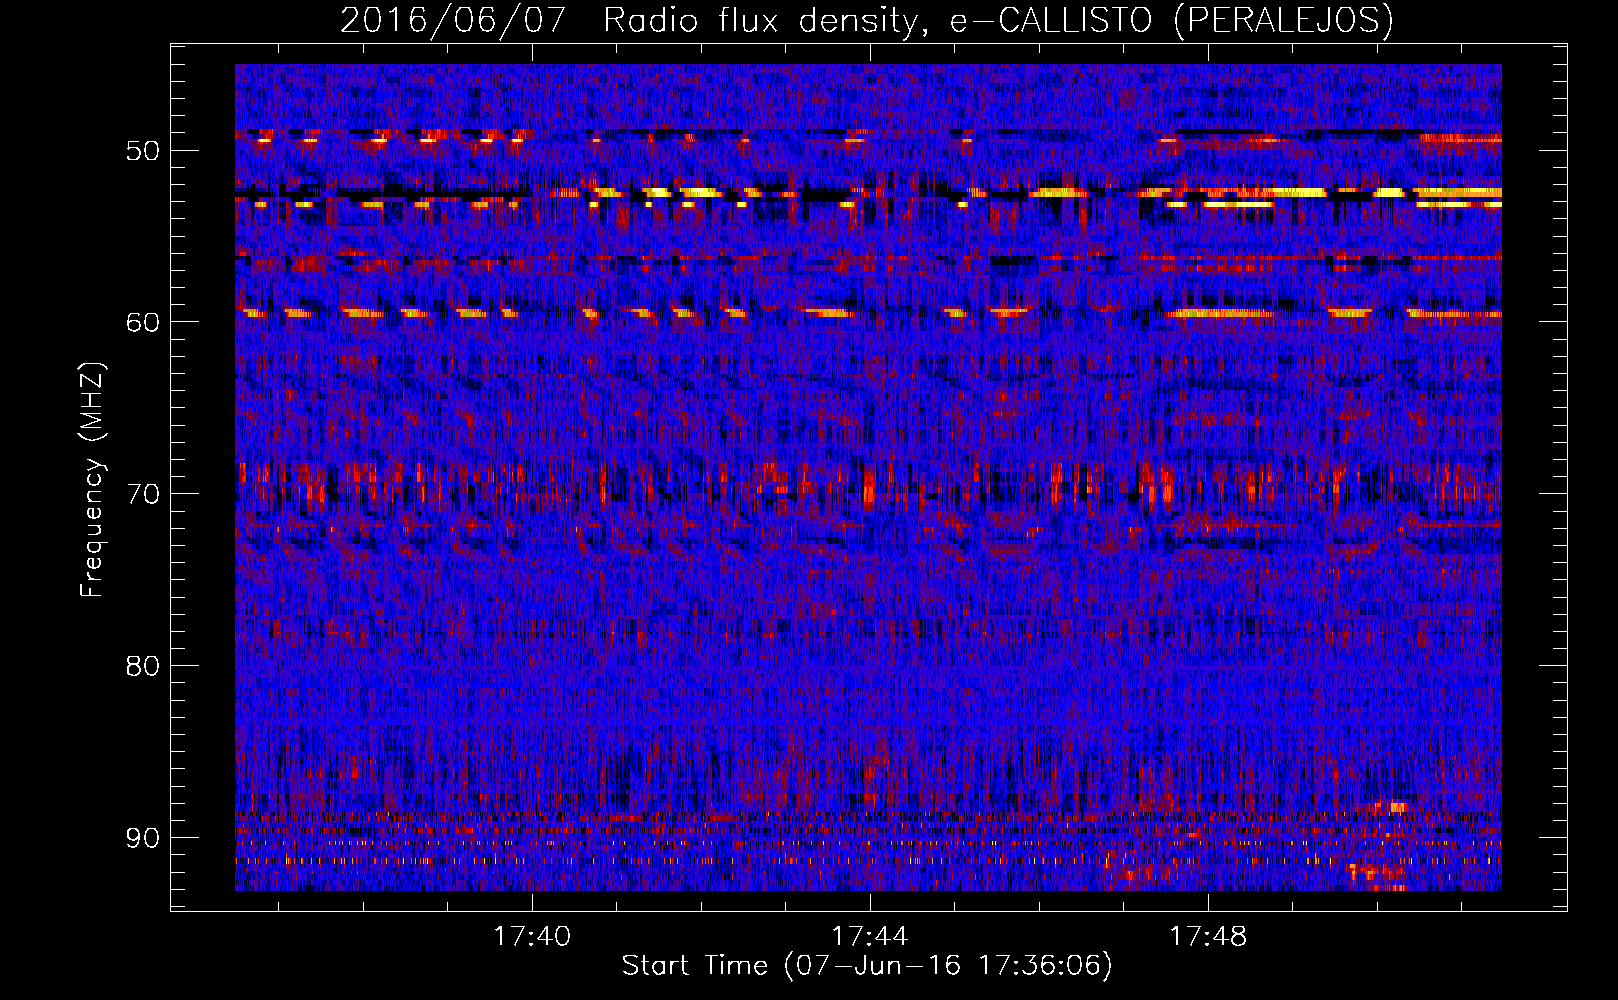Click the '17:44' time tick label
1618x1000 pixels.
[870, 936]
